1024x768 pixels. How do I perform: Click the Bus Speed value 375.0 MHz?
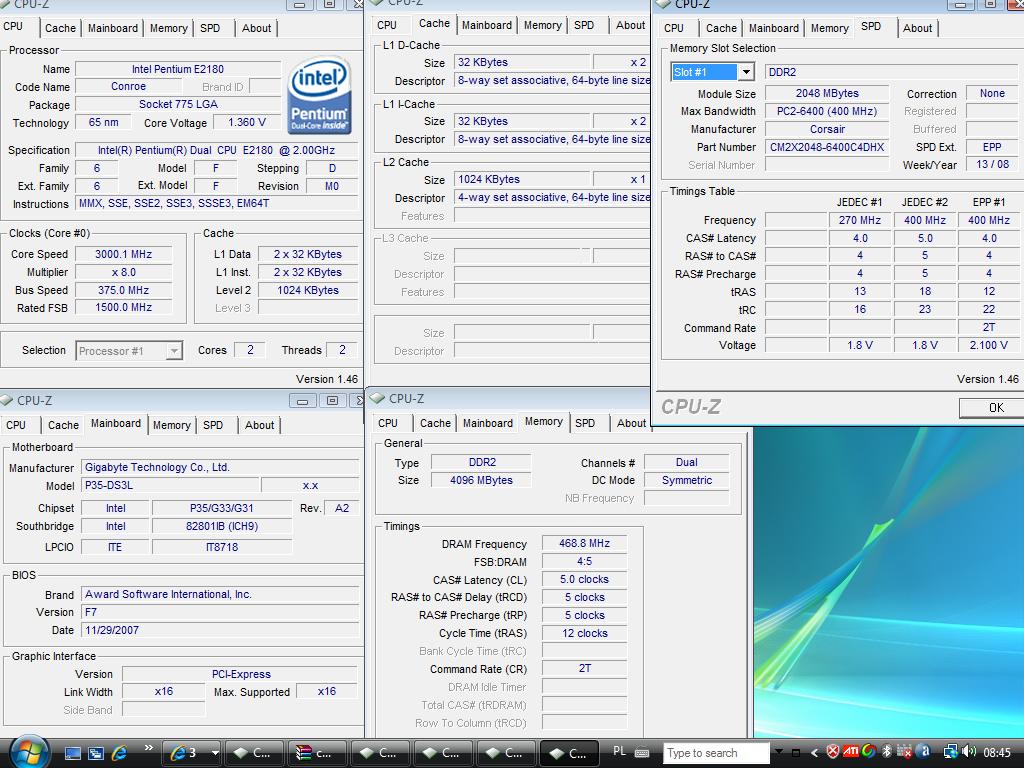pyautogui.click(x=123, y=290)
